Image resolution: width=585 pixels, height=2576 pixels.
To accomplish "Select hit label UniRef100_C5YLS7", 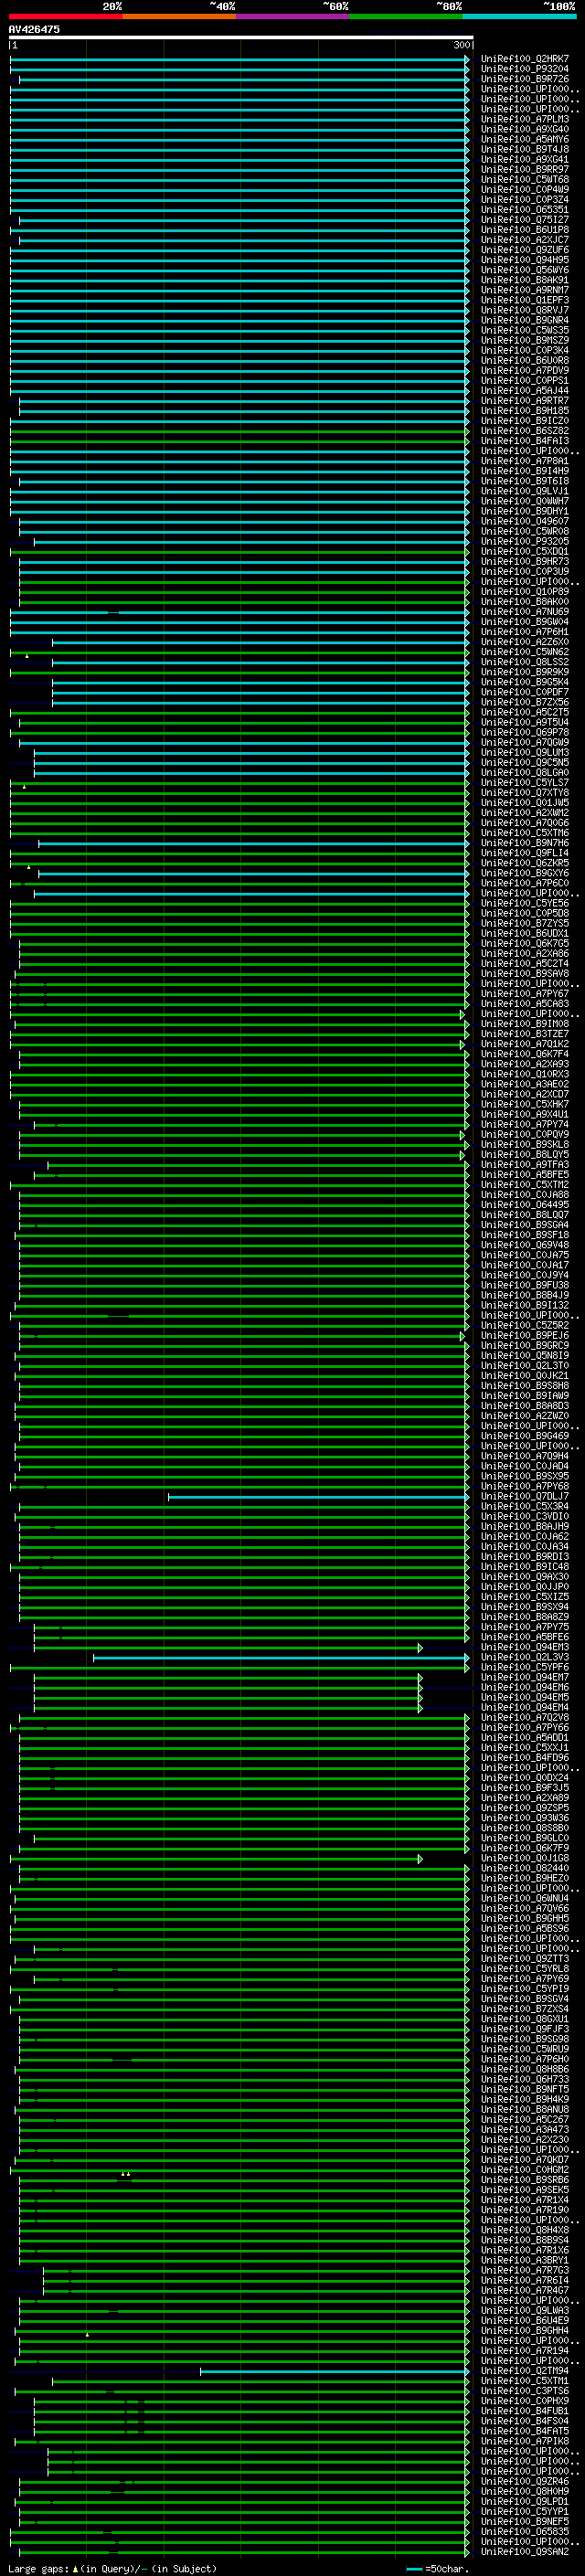I will point(524,783).
